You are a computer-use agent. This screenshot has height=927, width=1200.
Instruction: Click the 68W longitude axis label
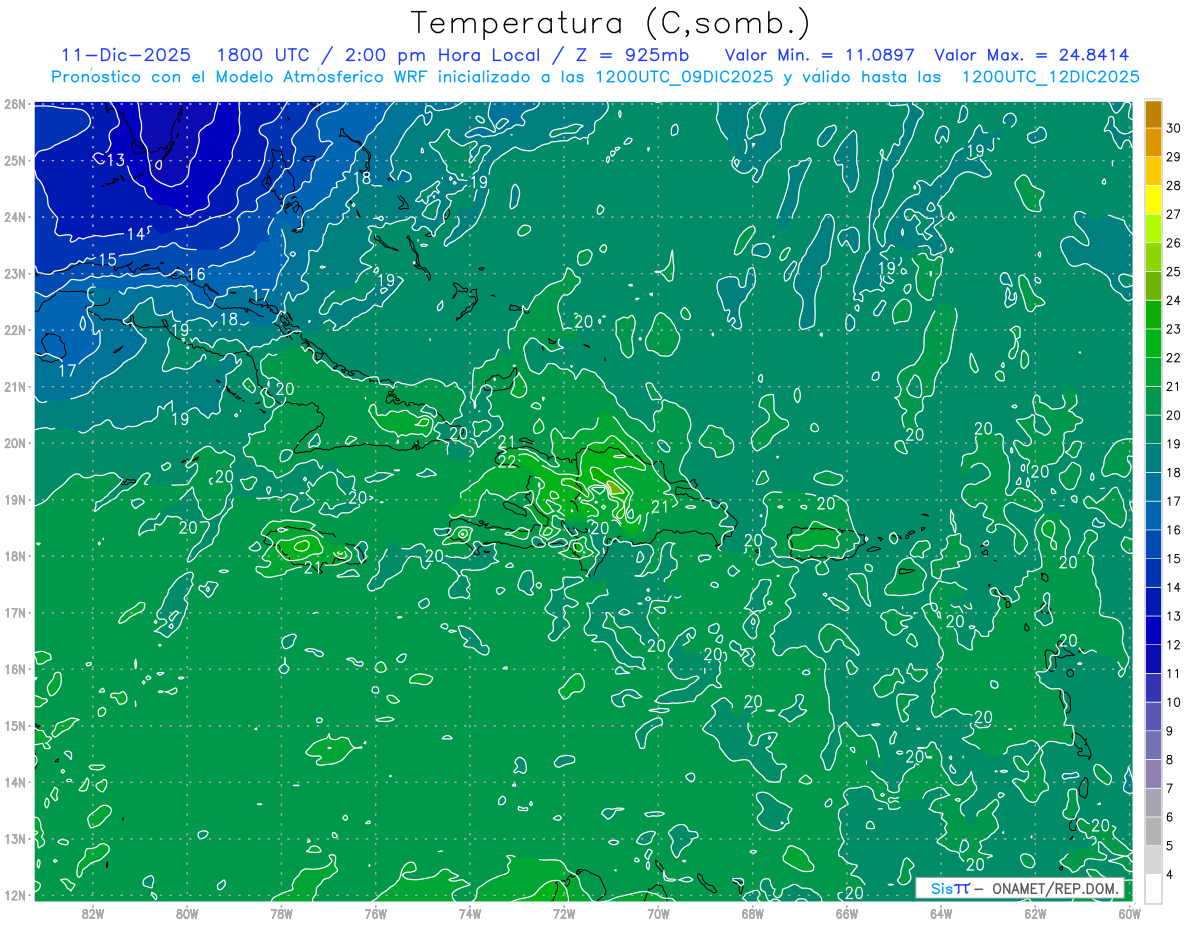pos(752,913)
